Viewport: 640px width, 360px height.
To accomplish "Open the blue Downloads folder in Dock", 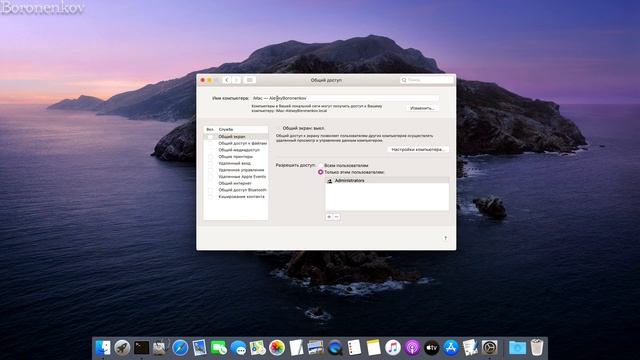I will click(517, 348).
